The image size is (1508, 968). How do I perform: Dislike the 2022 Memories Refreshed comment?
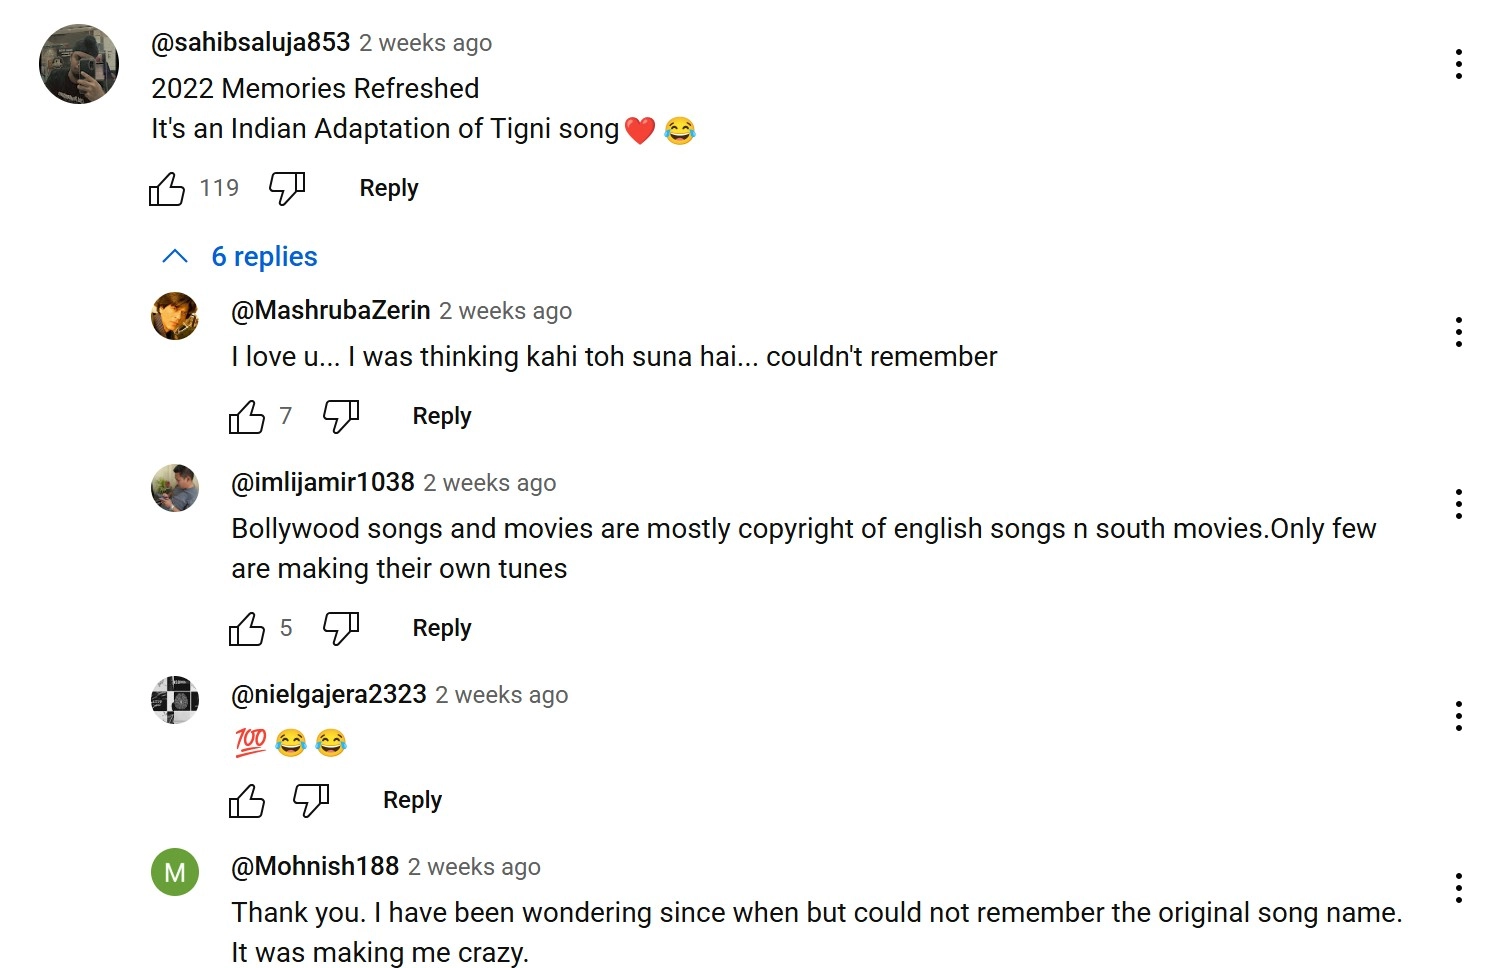pyautogui.click(x=287, y=188)
